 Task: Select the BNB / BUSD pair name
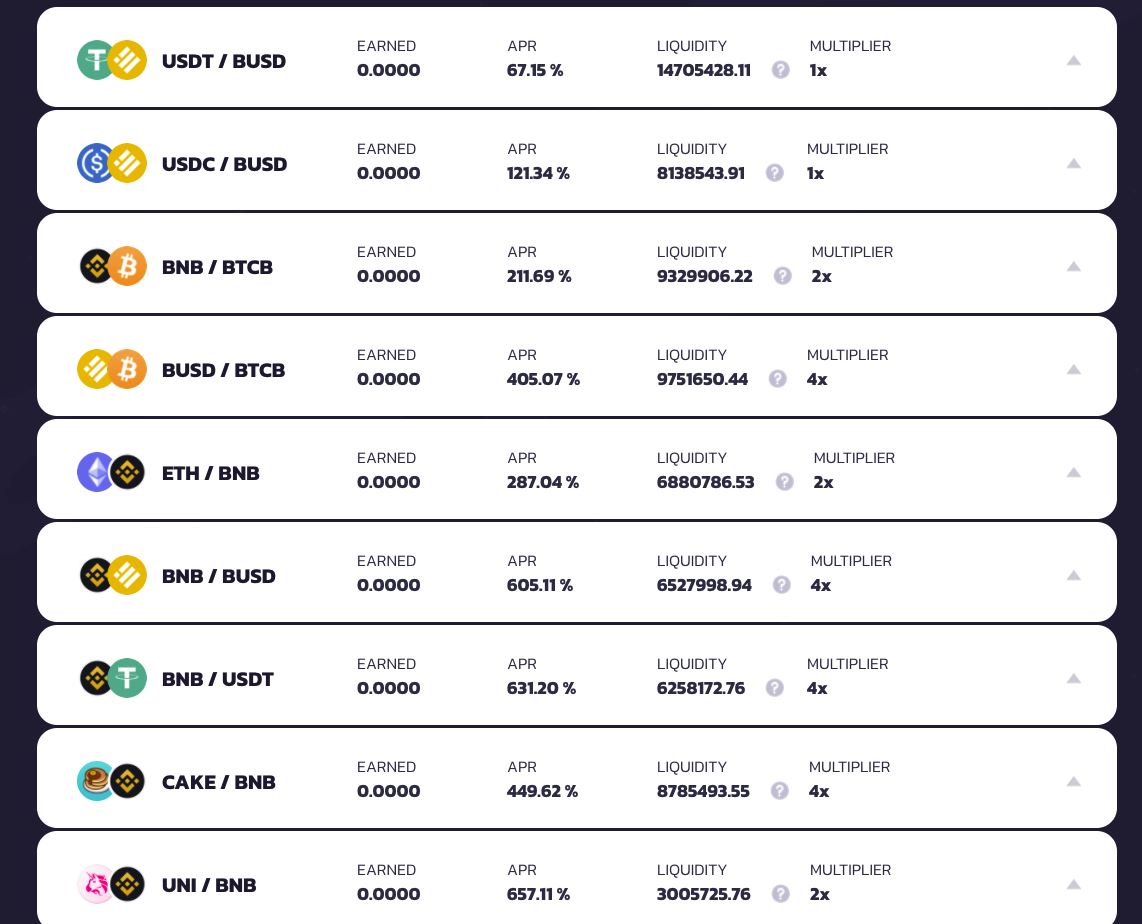coord(218,576)
